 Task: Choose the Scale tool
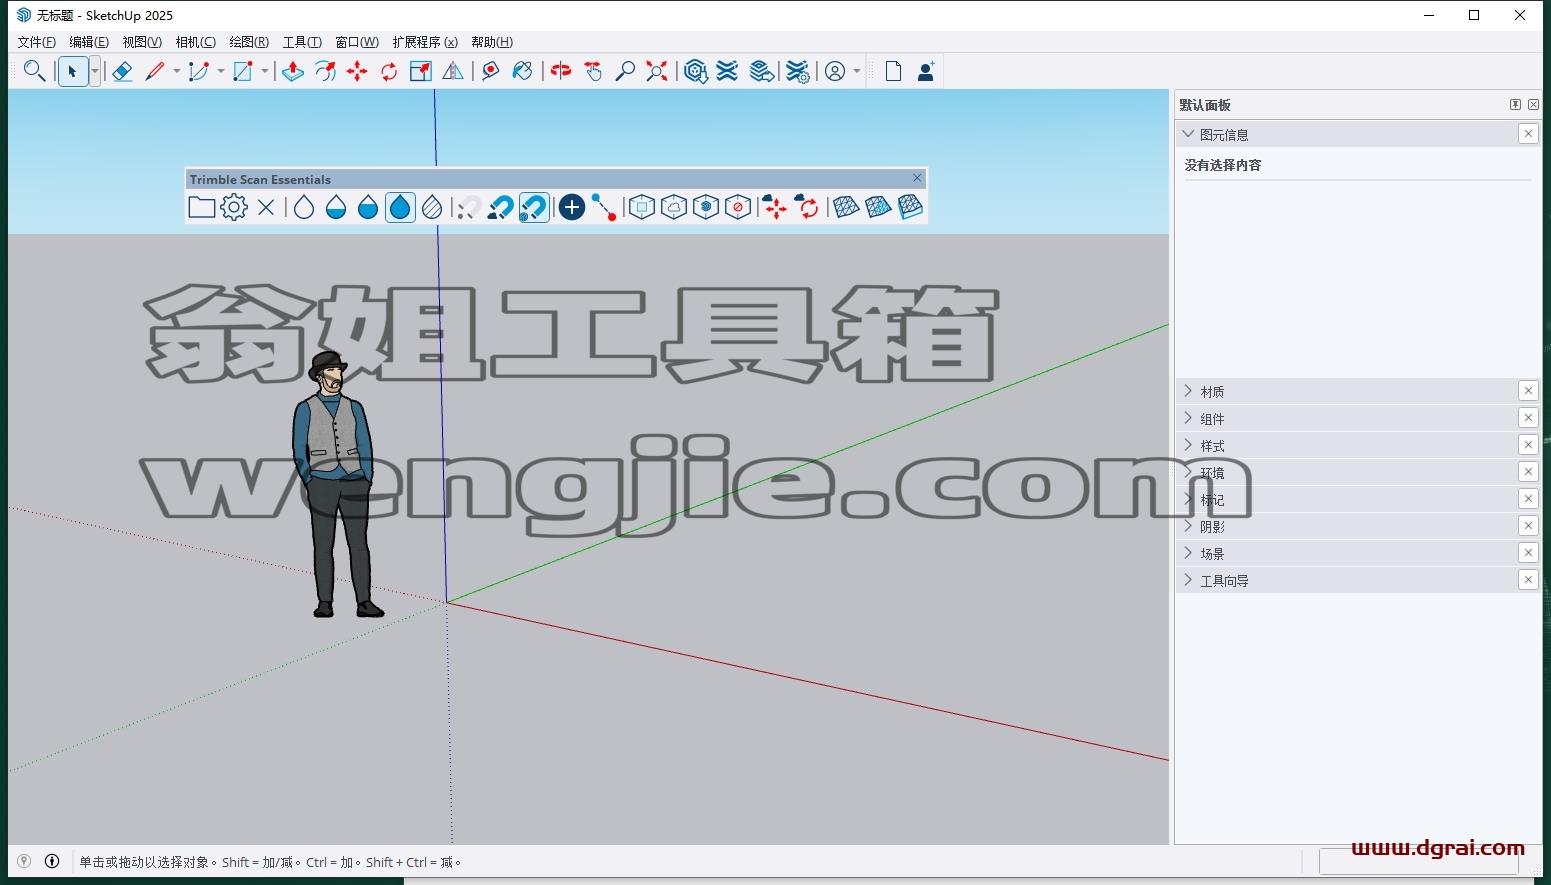pyautogui.click(x=421, y=71)
